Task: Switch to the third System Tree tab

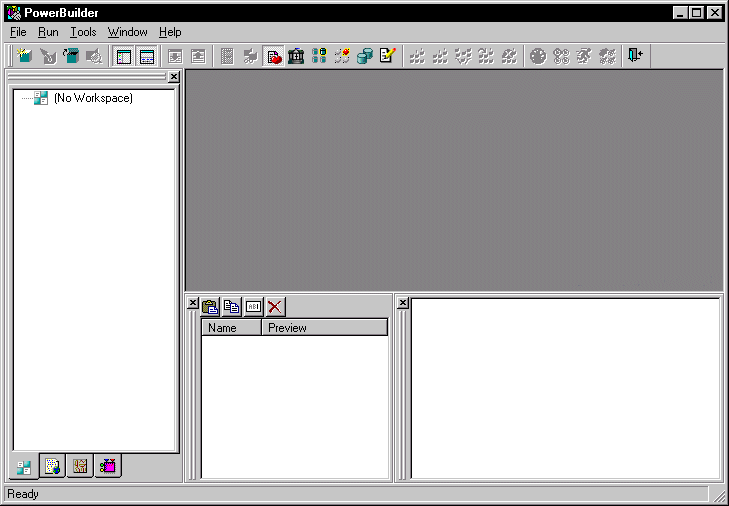Action: pos(80,466)
